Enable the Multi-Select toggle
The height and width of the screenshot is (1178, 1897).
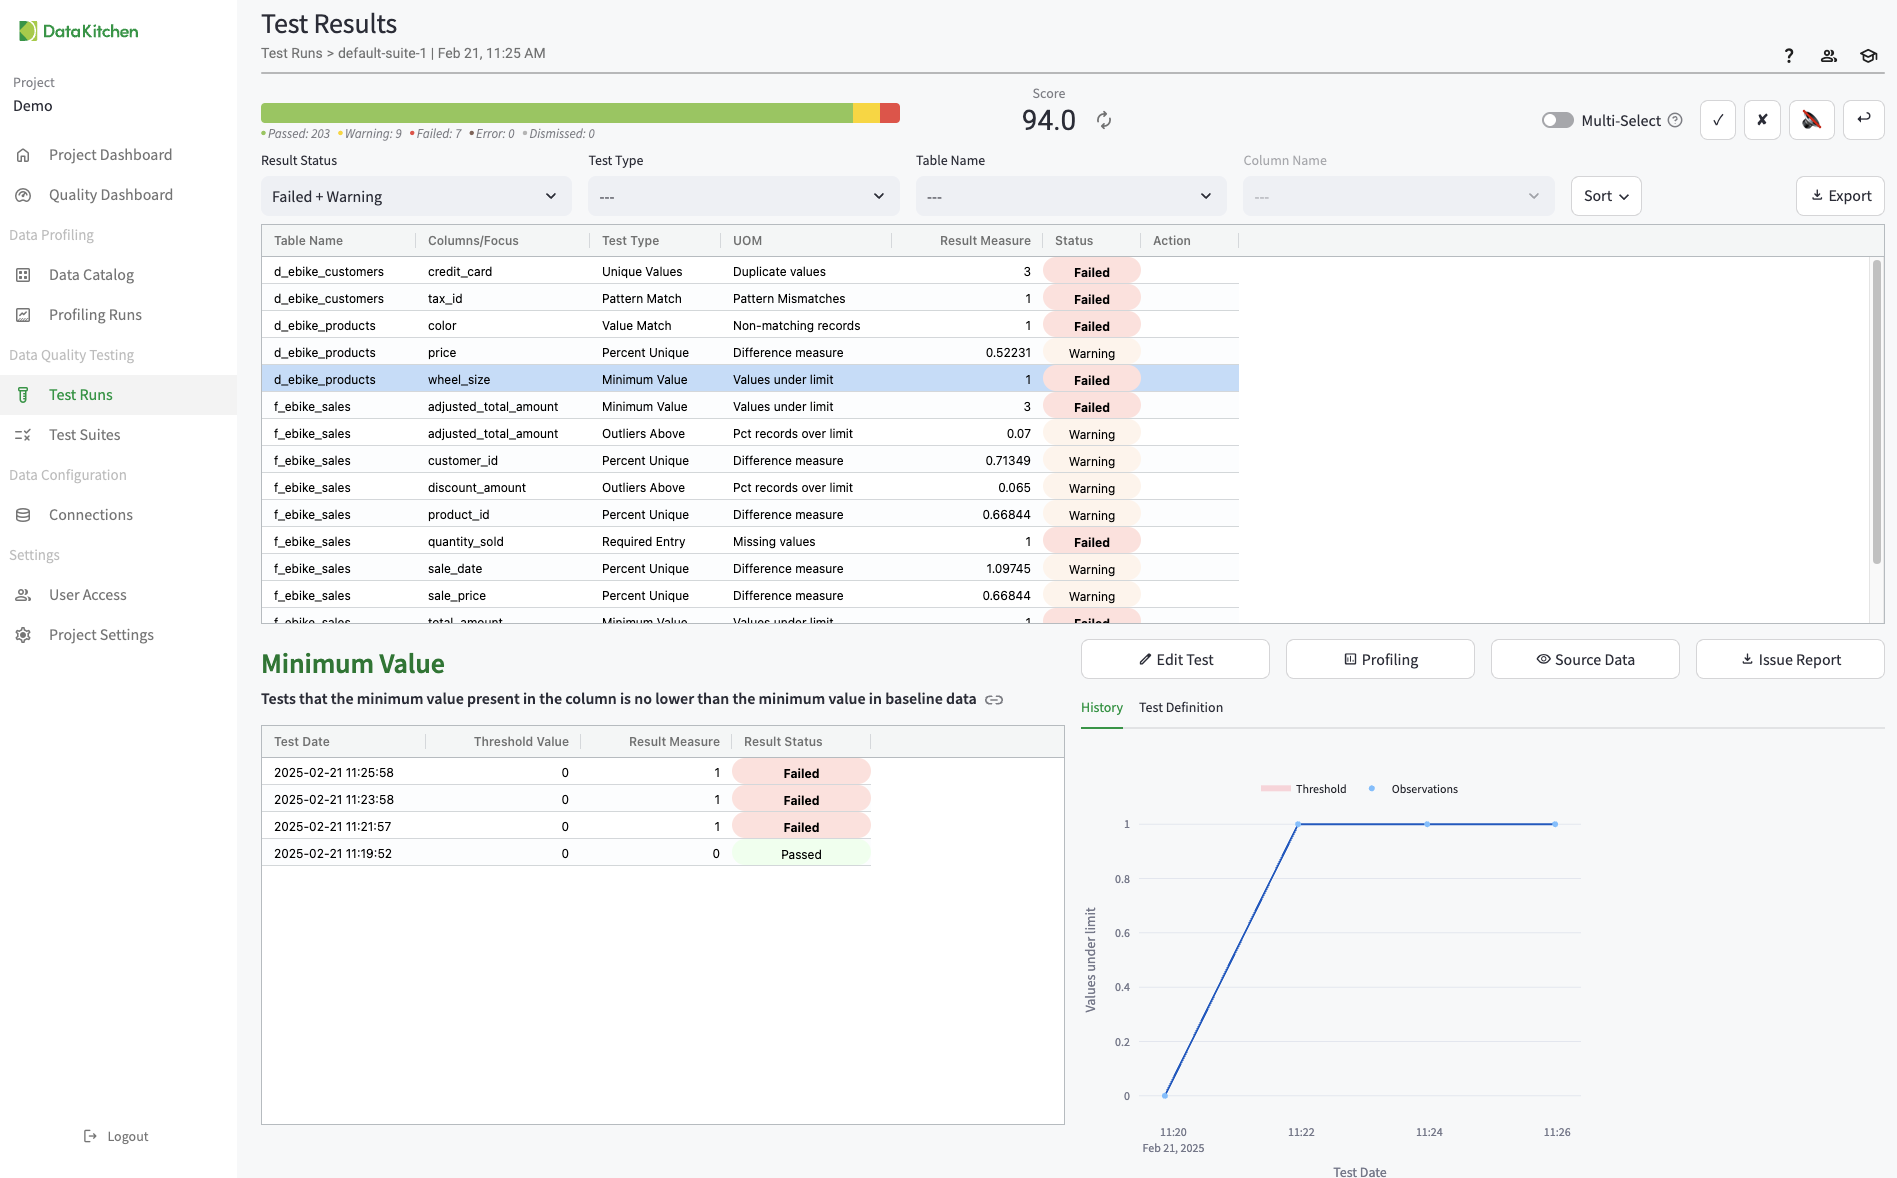(1557, 120)
